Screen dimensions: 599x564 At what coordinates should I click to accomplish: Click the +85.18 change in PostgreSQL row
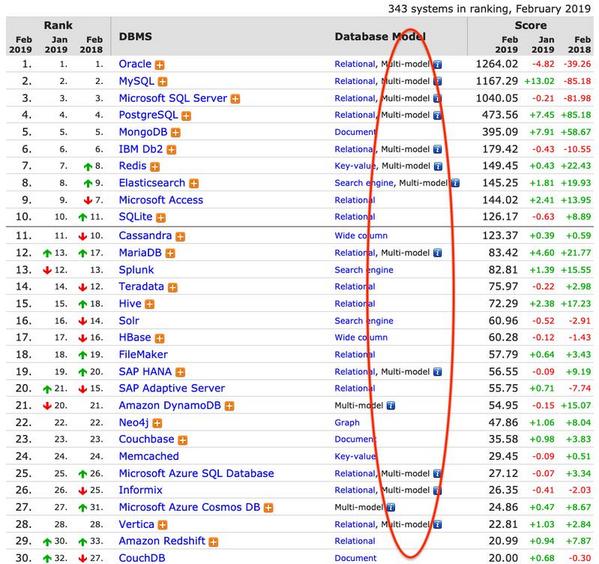pos(576,115)
